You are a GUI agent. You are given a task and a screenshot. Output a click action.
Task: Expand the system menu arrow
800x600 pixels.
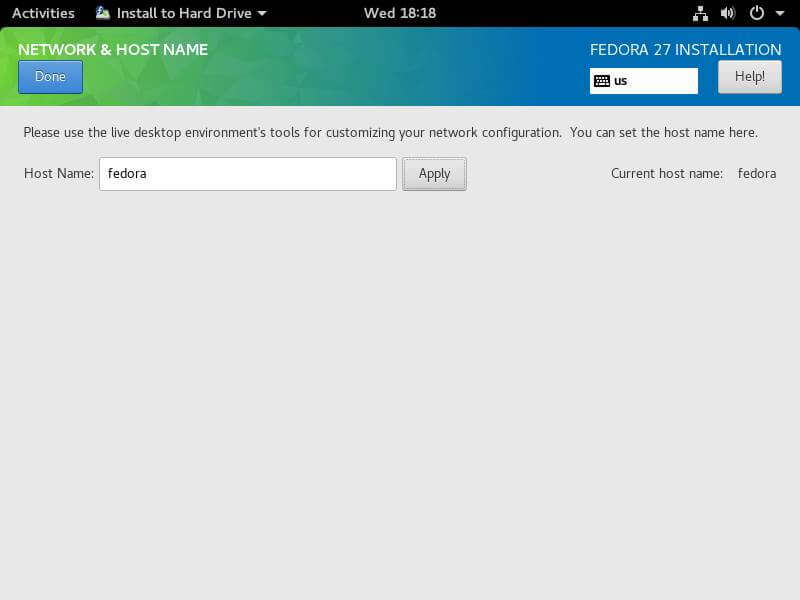point(780,14)
